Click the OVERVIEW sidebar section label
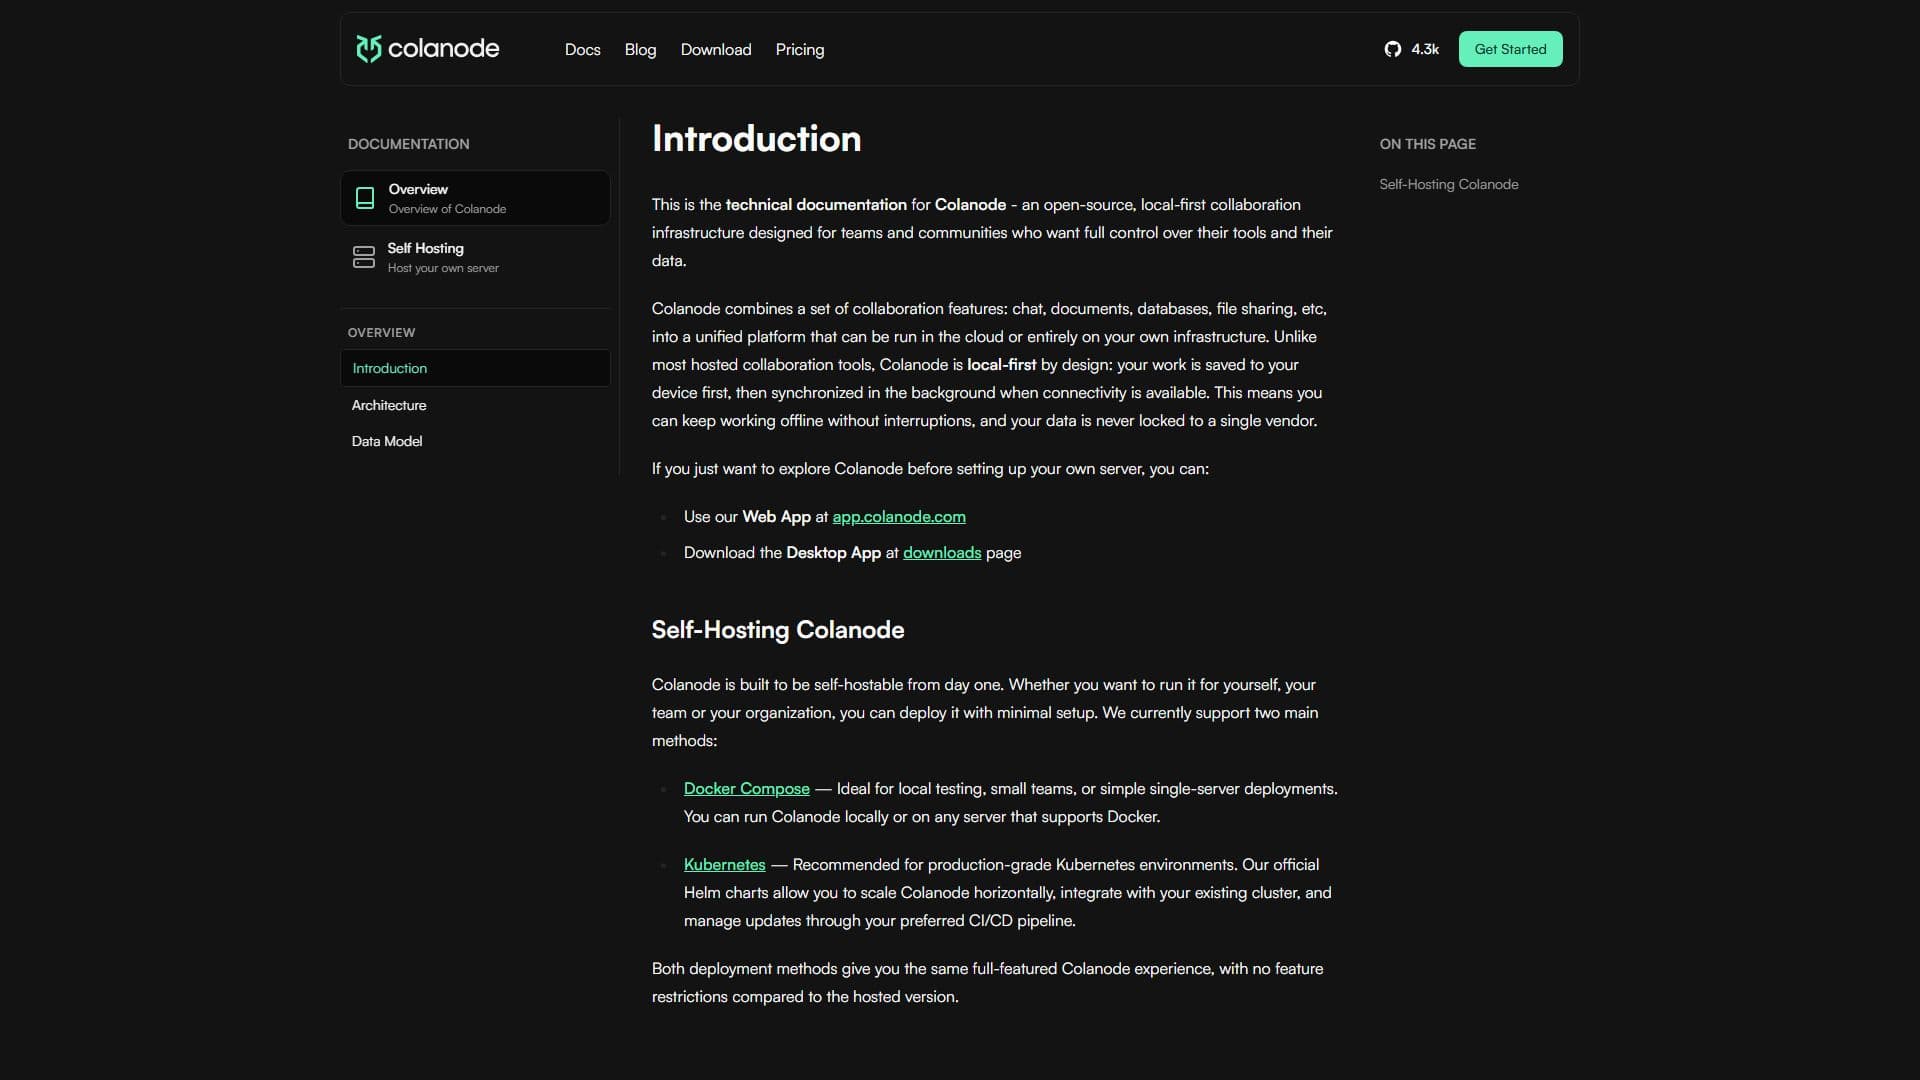The height and width of the screenshot is (1080, 1920). point(381,332)
